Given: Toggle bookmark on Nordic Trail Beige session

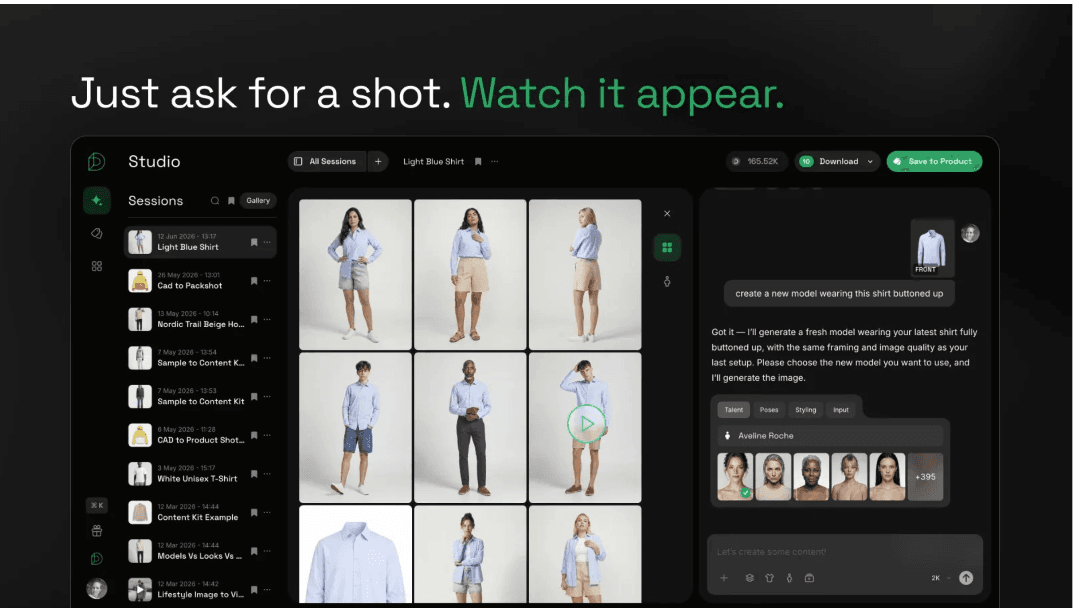Looking at the screenshot, I should point(254,319).
